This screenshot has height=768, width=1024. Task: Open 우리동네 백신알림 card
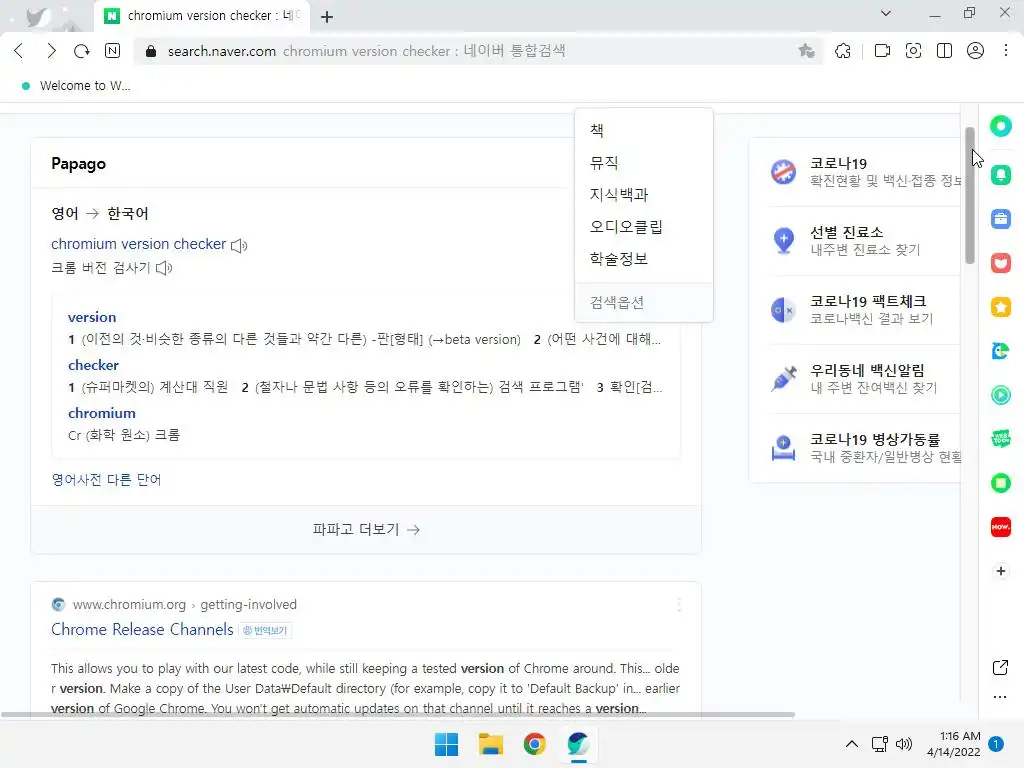[x=865, y=378]
